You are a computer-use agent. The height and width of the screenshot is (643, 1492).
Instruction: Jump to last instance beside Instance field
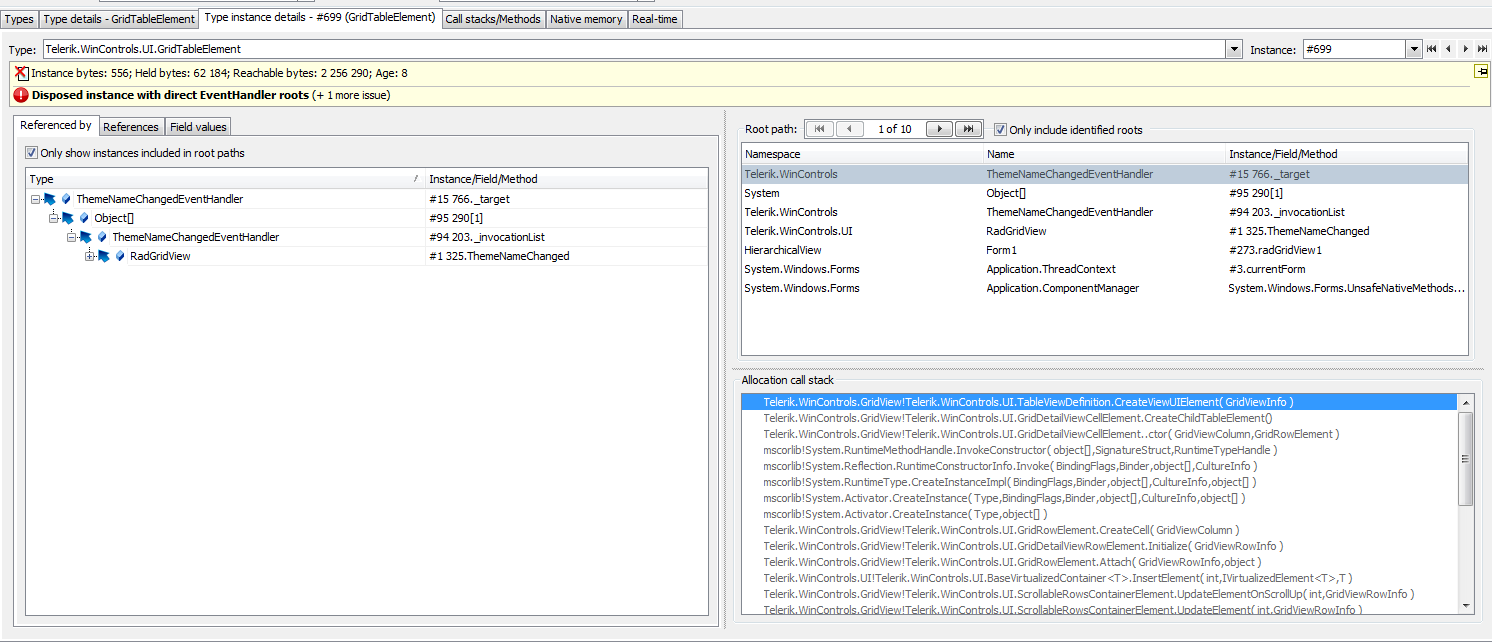tap(1482, 49)
